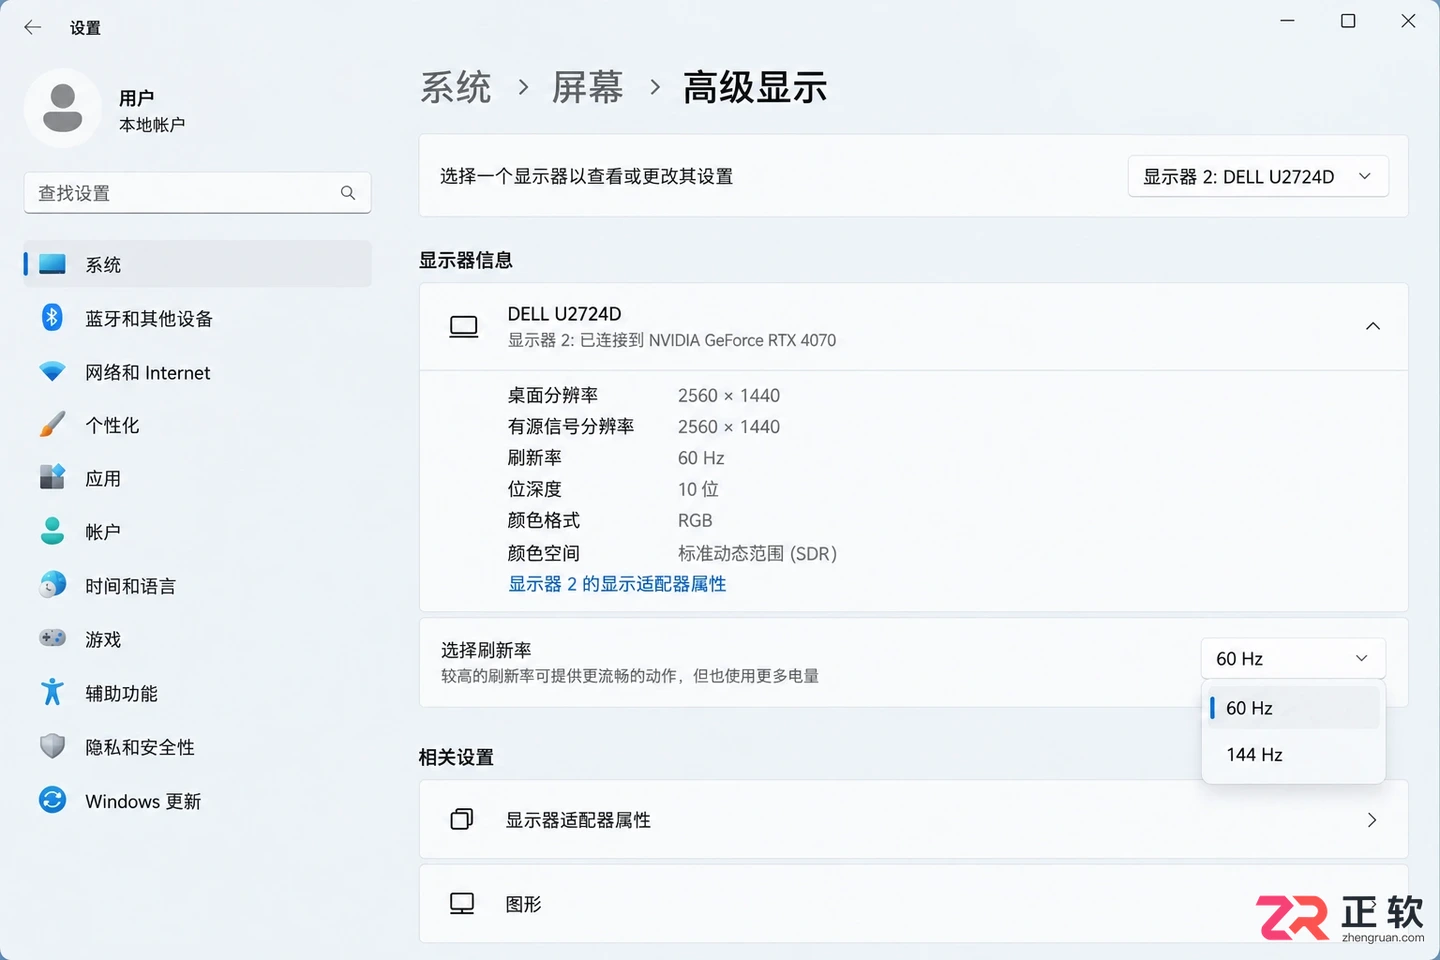Go to 隐私和安全性 settings
1440x960 pixels.
198,746
